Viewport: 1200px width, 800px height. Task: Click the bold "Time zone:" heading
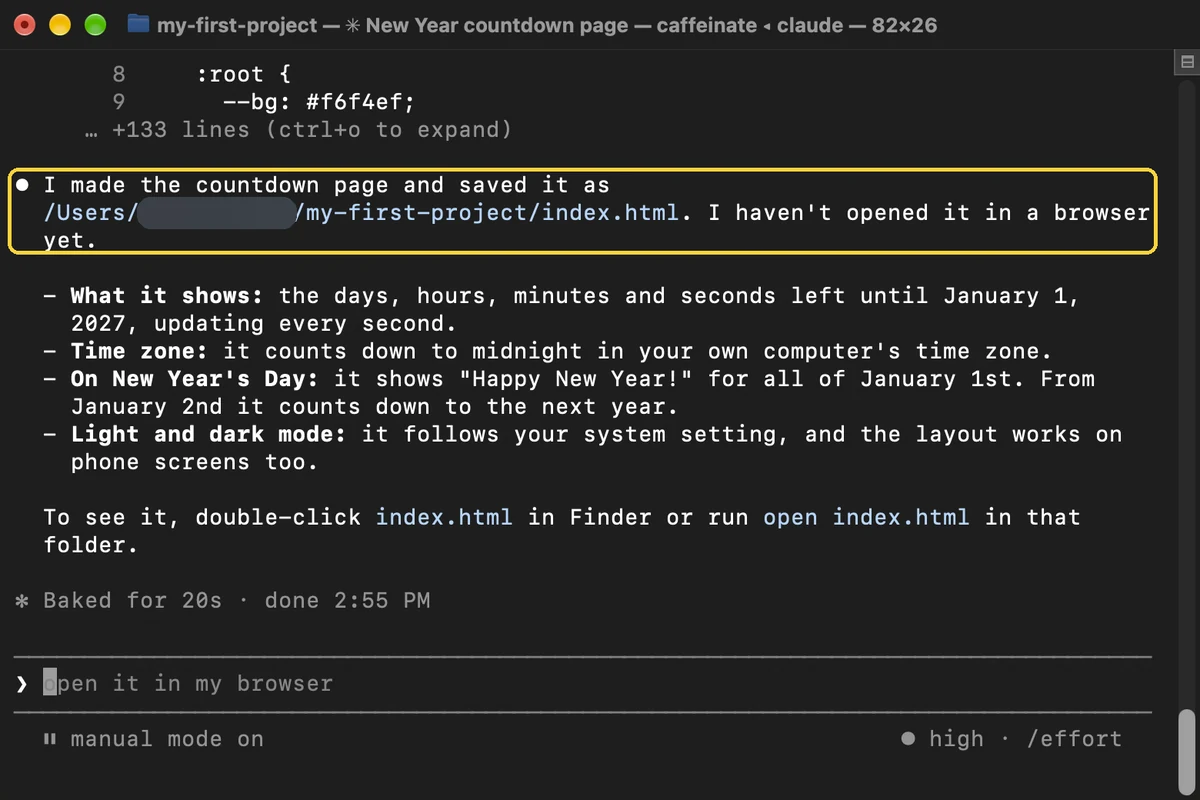coord(140,351)
